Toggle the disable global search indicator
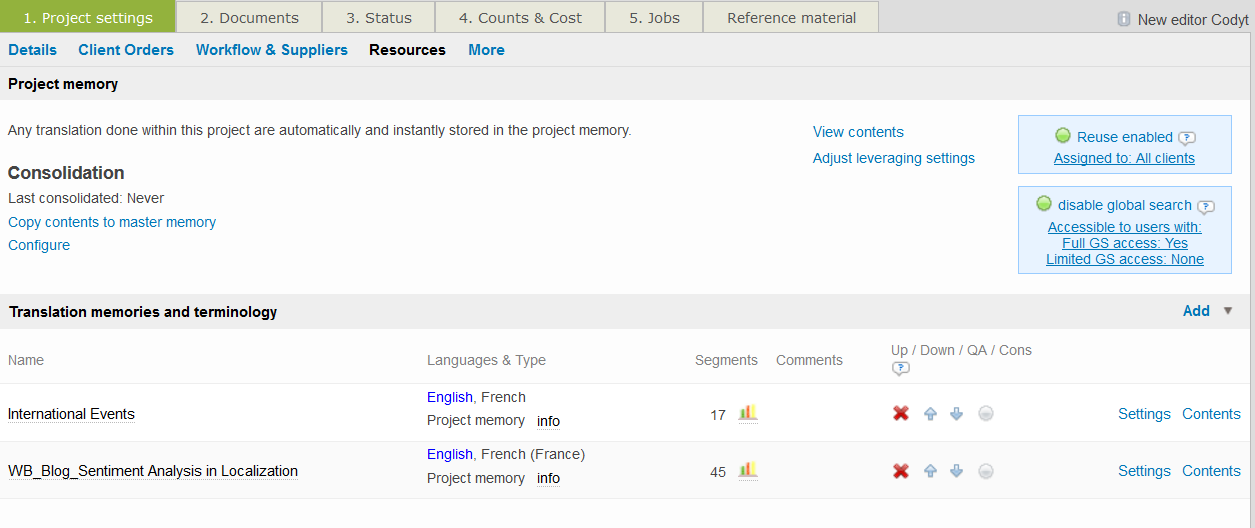Screen dimensions: 1255x528 point(1044,204)
